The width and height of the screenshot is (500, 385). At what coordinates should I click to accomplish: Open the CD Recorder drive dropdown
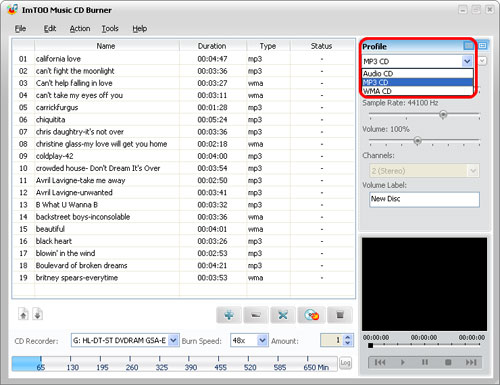tap(173, 340)
